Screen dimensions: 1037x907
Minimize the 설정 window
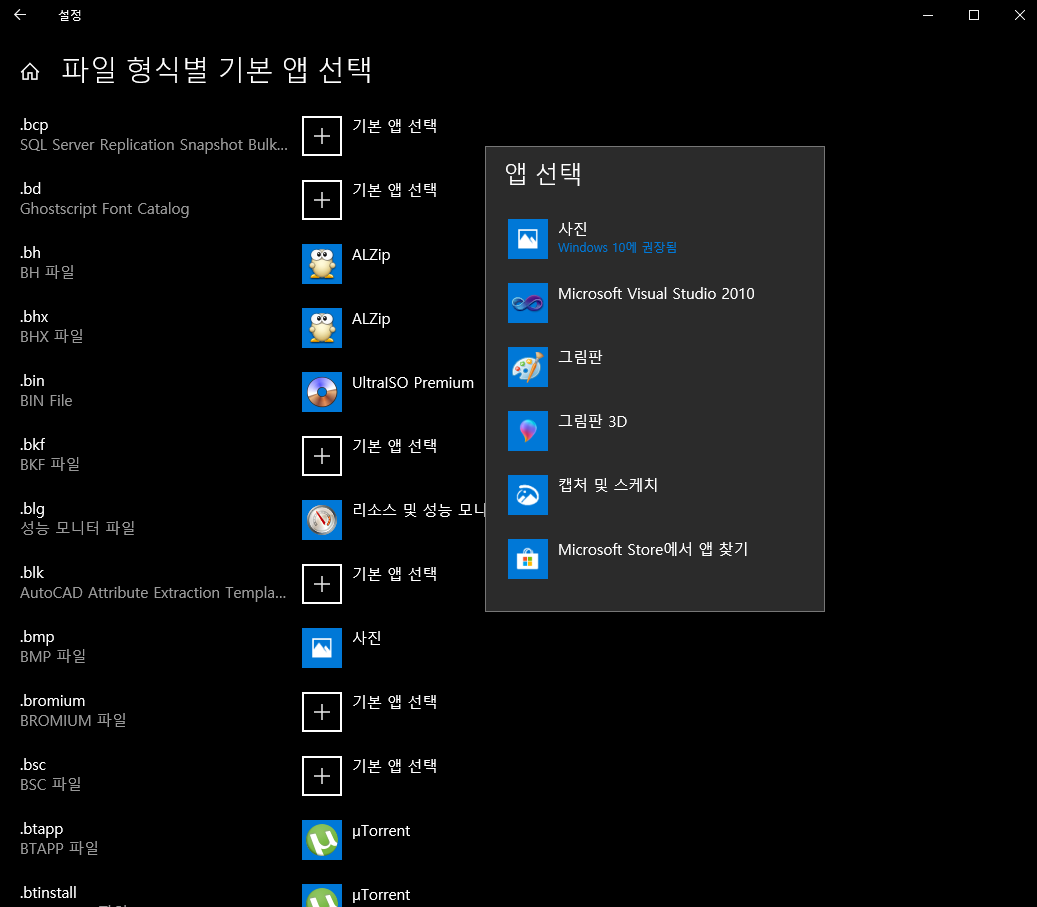point(928,15)
